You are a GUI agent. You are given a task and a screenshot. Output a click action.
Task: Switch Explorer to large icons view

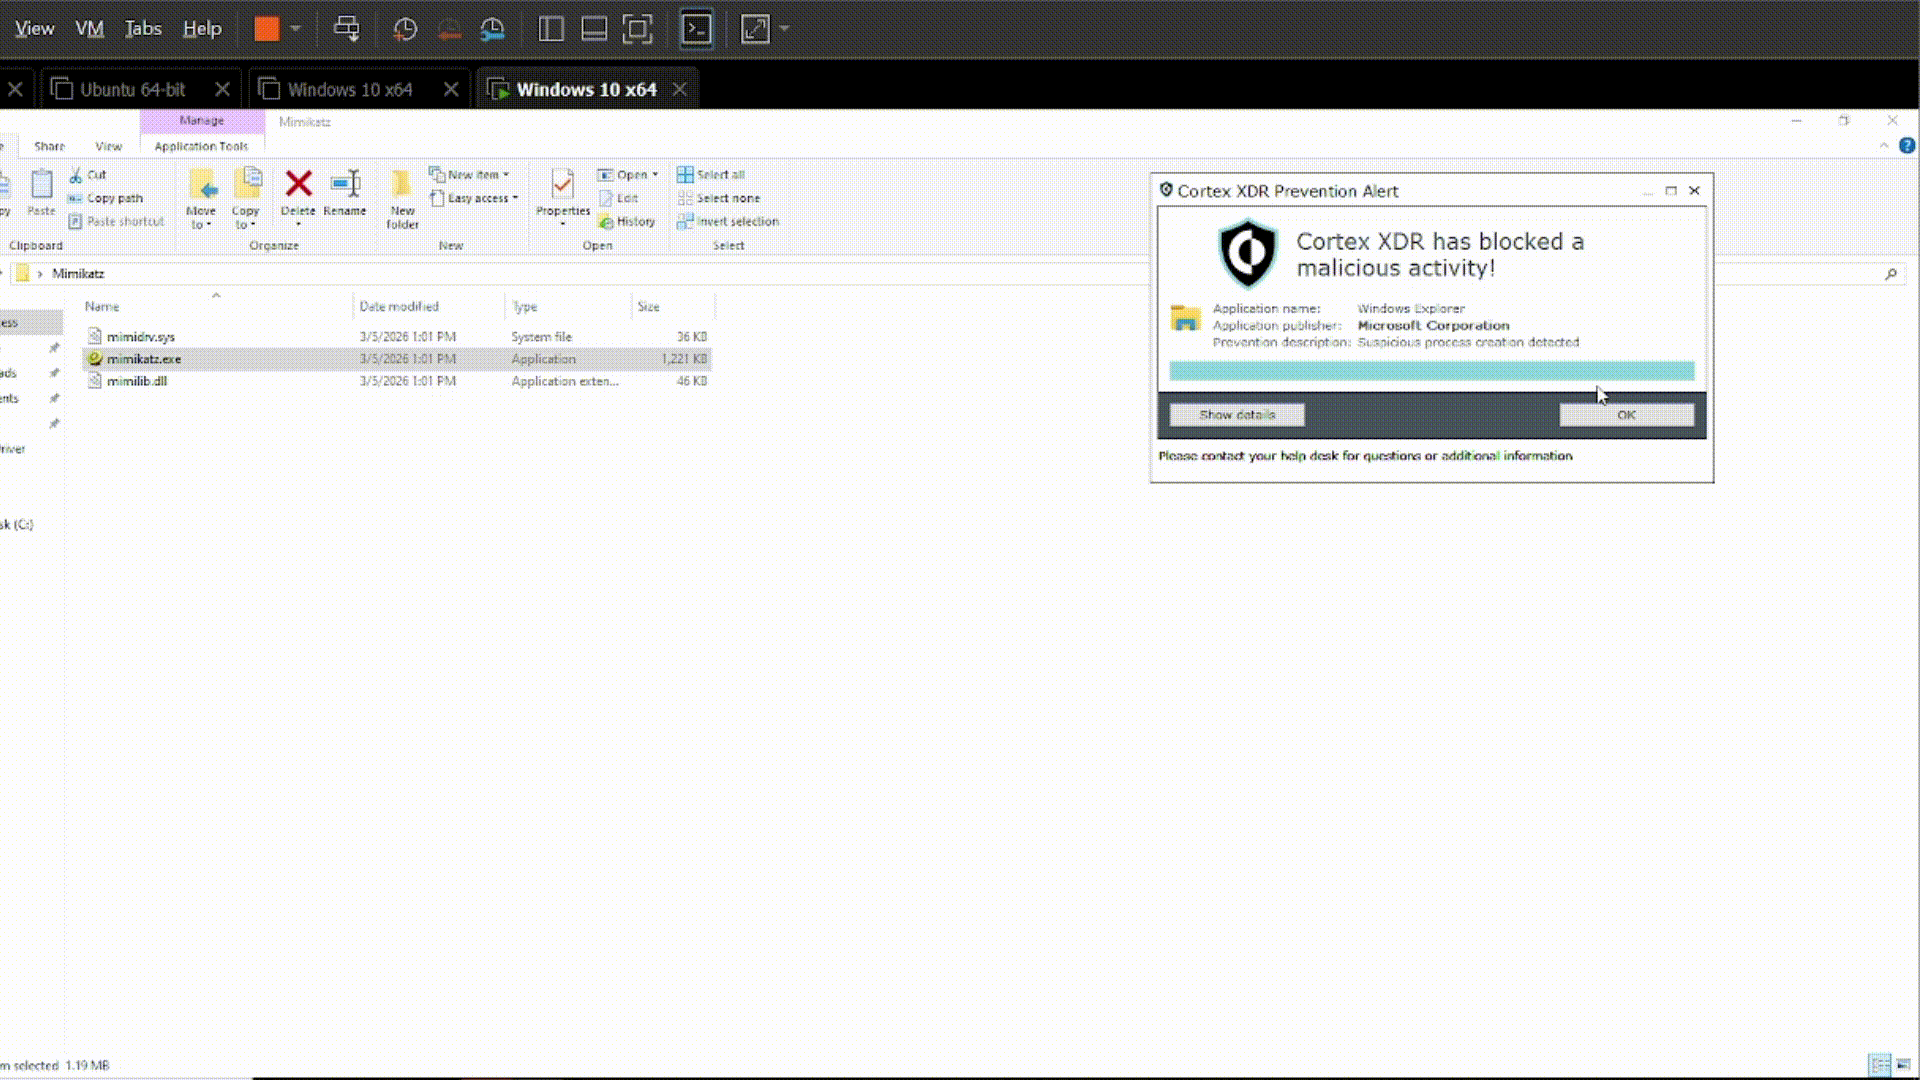(x=1903, y=1065)
